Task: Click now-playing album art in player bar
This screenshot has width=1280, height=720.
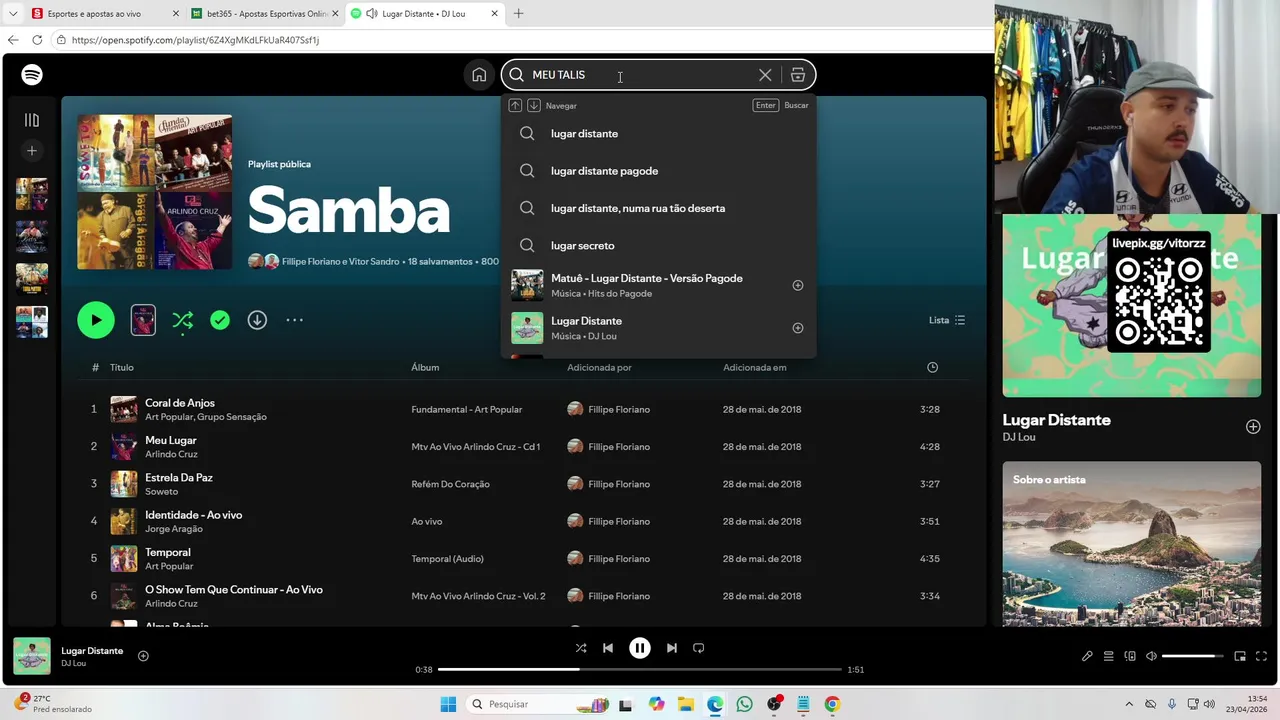Action: coord(32,656)
